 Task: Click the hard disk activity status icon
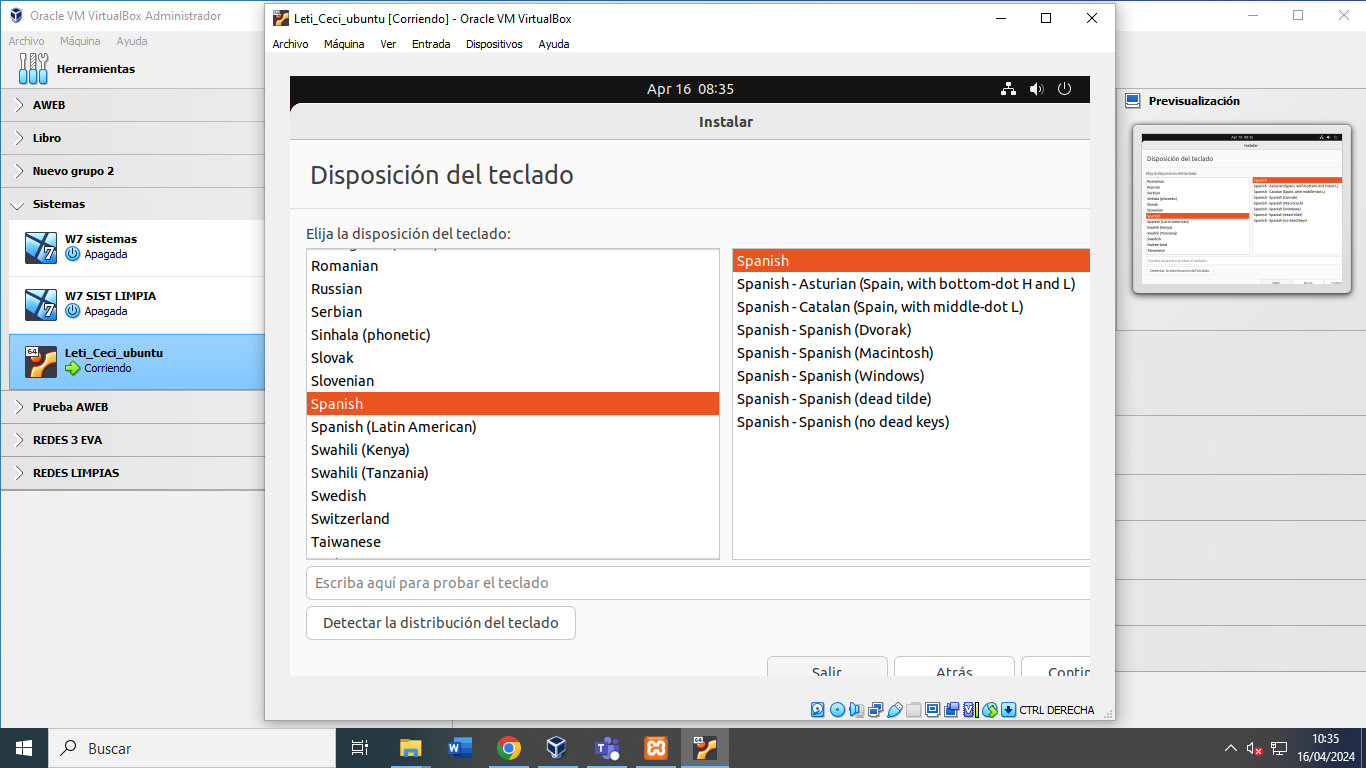pos(818,710)
